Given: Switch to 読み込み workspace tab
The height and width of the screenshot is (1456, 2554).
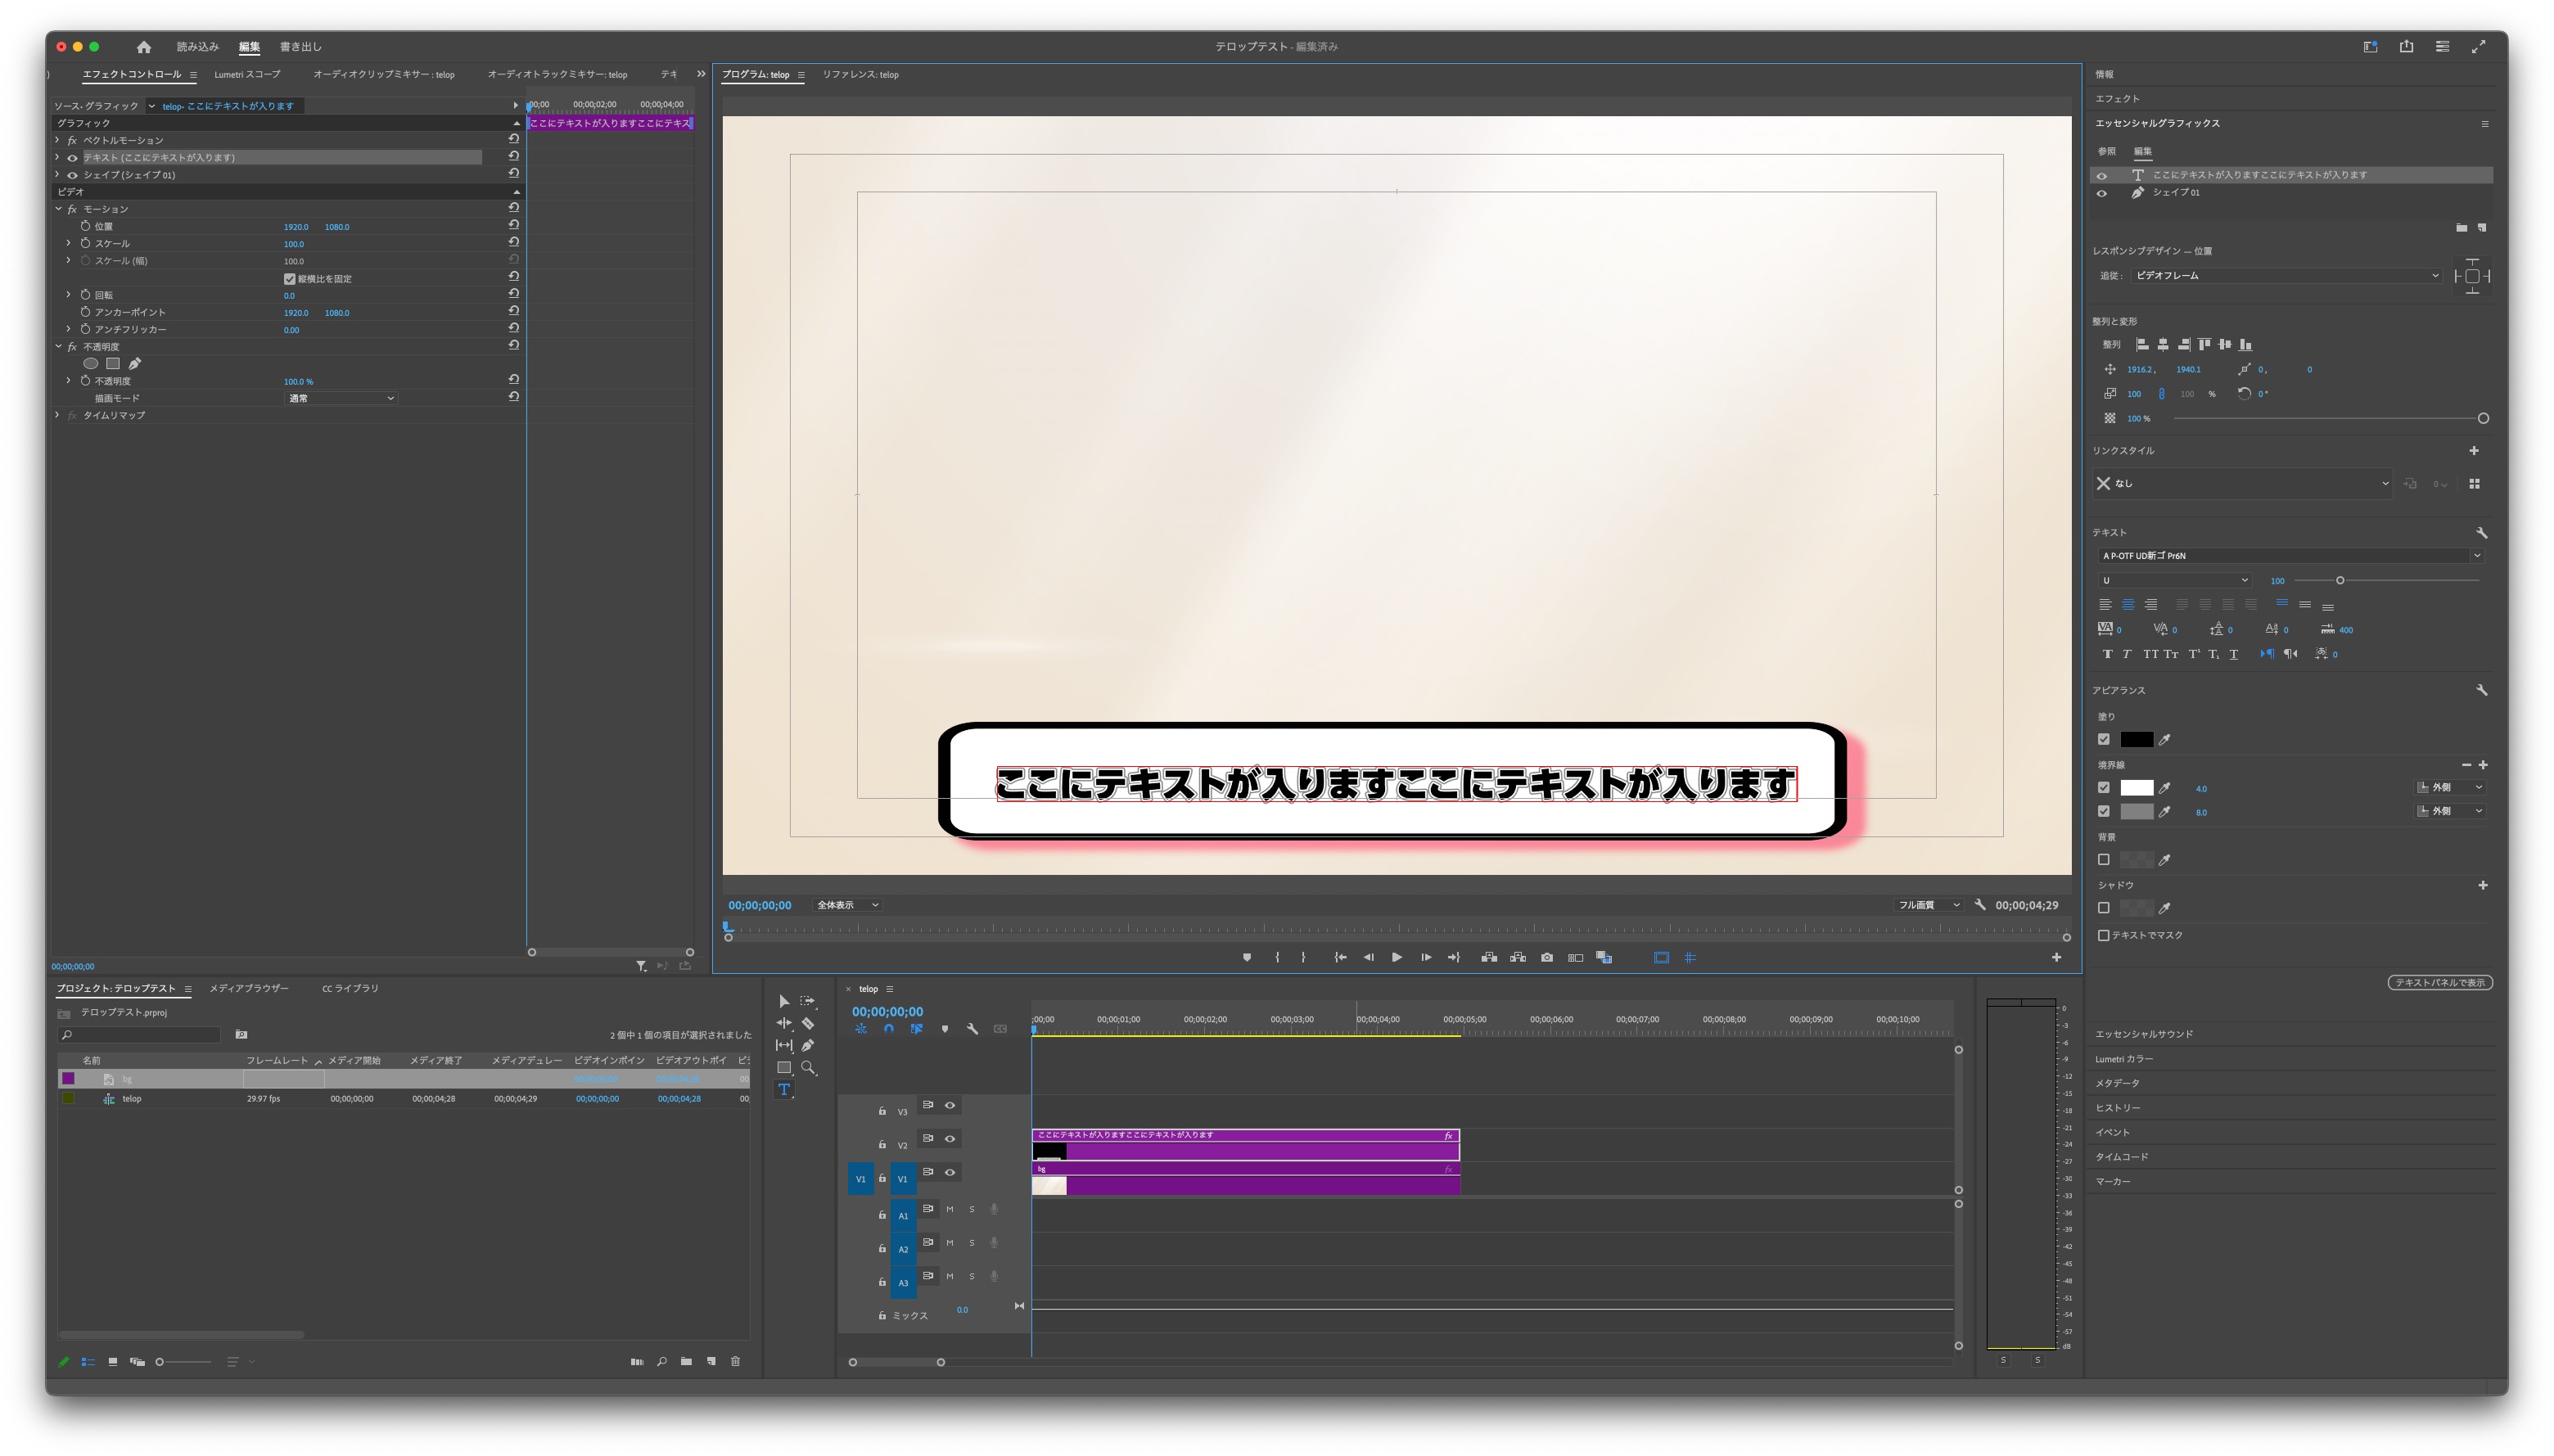Looking at the screenshot, I should pyautogui.click(x=197, y=47).
